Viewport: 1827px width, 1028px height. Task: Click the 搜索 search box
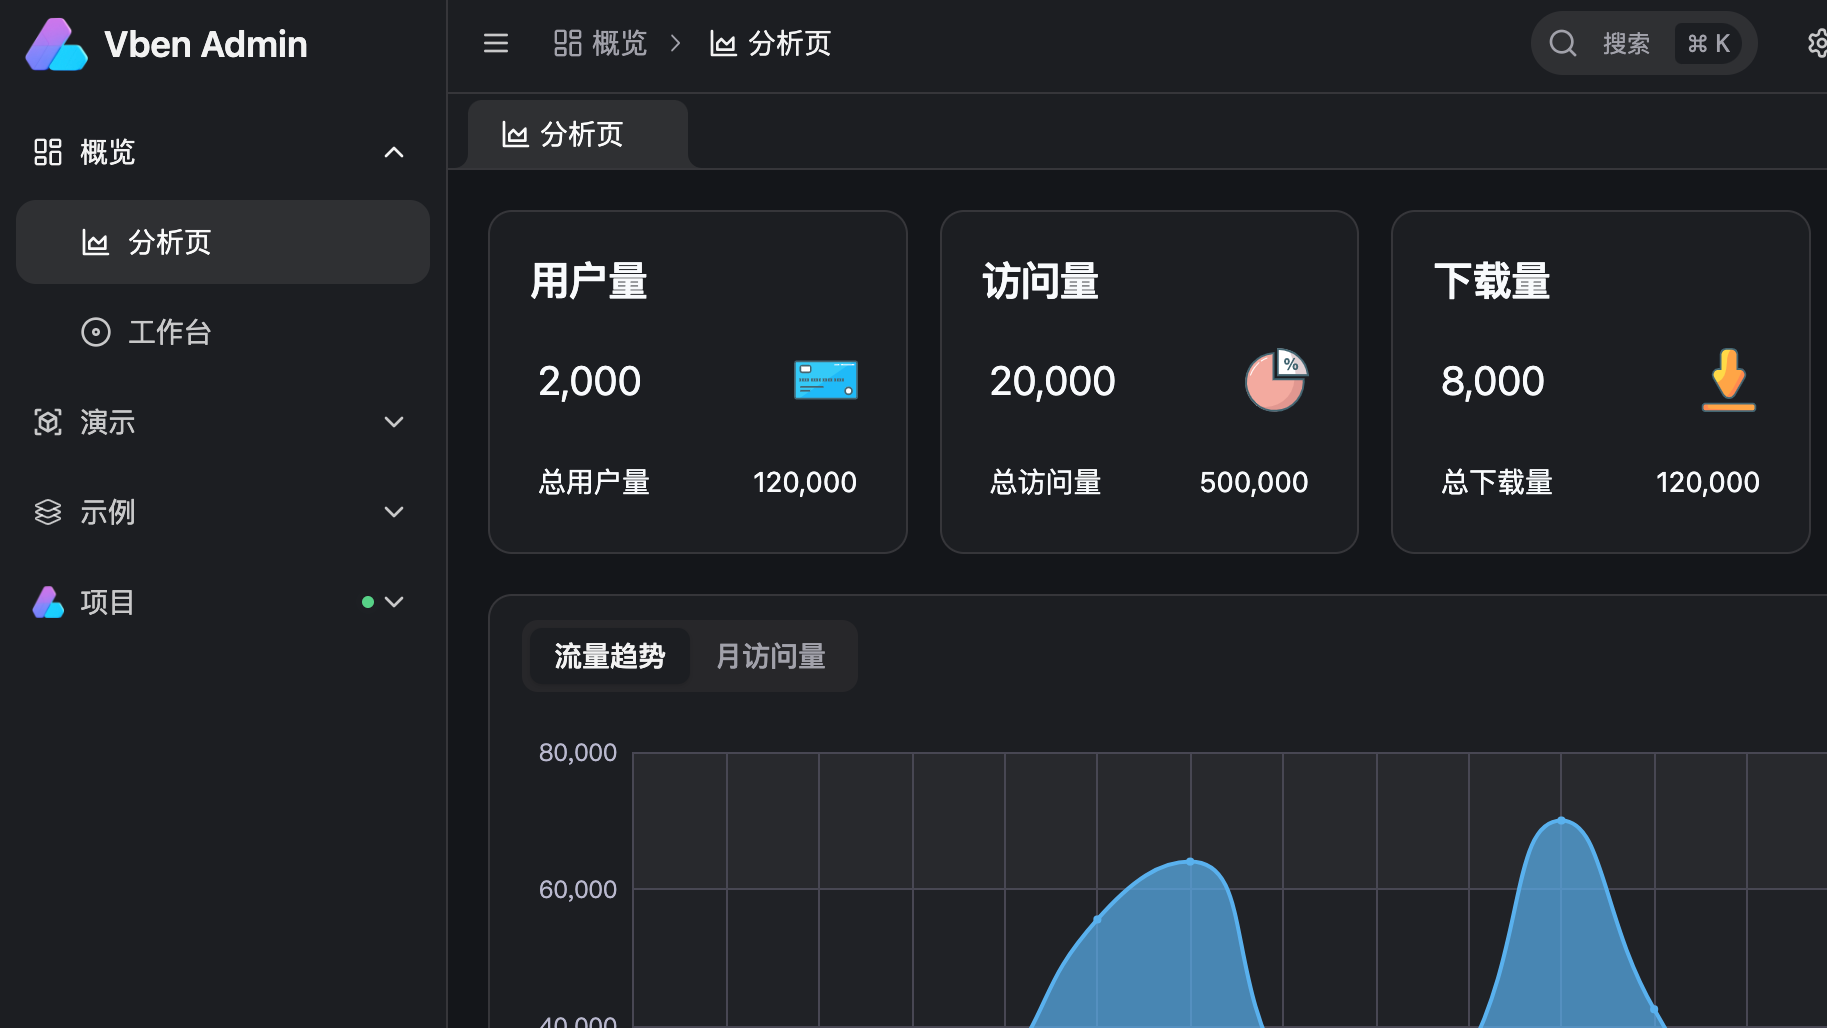(x=1644, y=43)
